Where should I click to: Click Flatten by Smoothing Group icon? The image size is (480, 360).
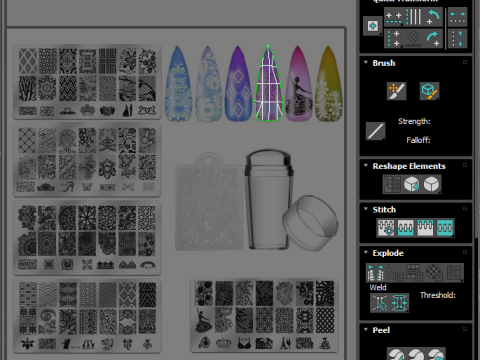pos(415,272)
